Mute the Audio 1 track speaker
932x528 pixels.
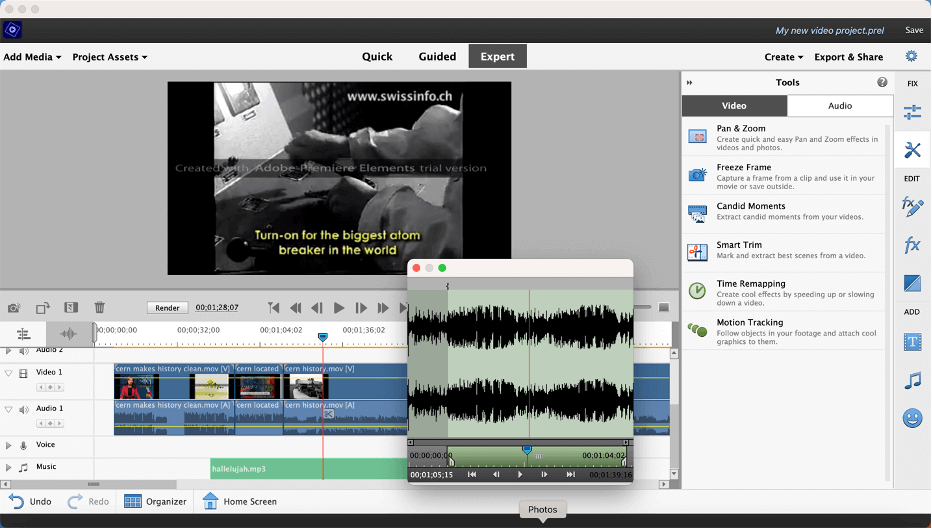click(x=24, y=409)
